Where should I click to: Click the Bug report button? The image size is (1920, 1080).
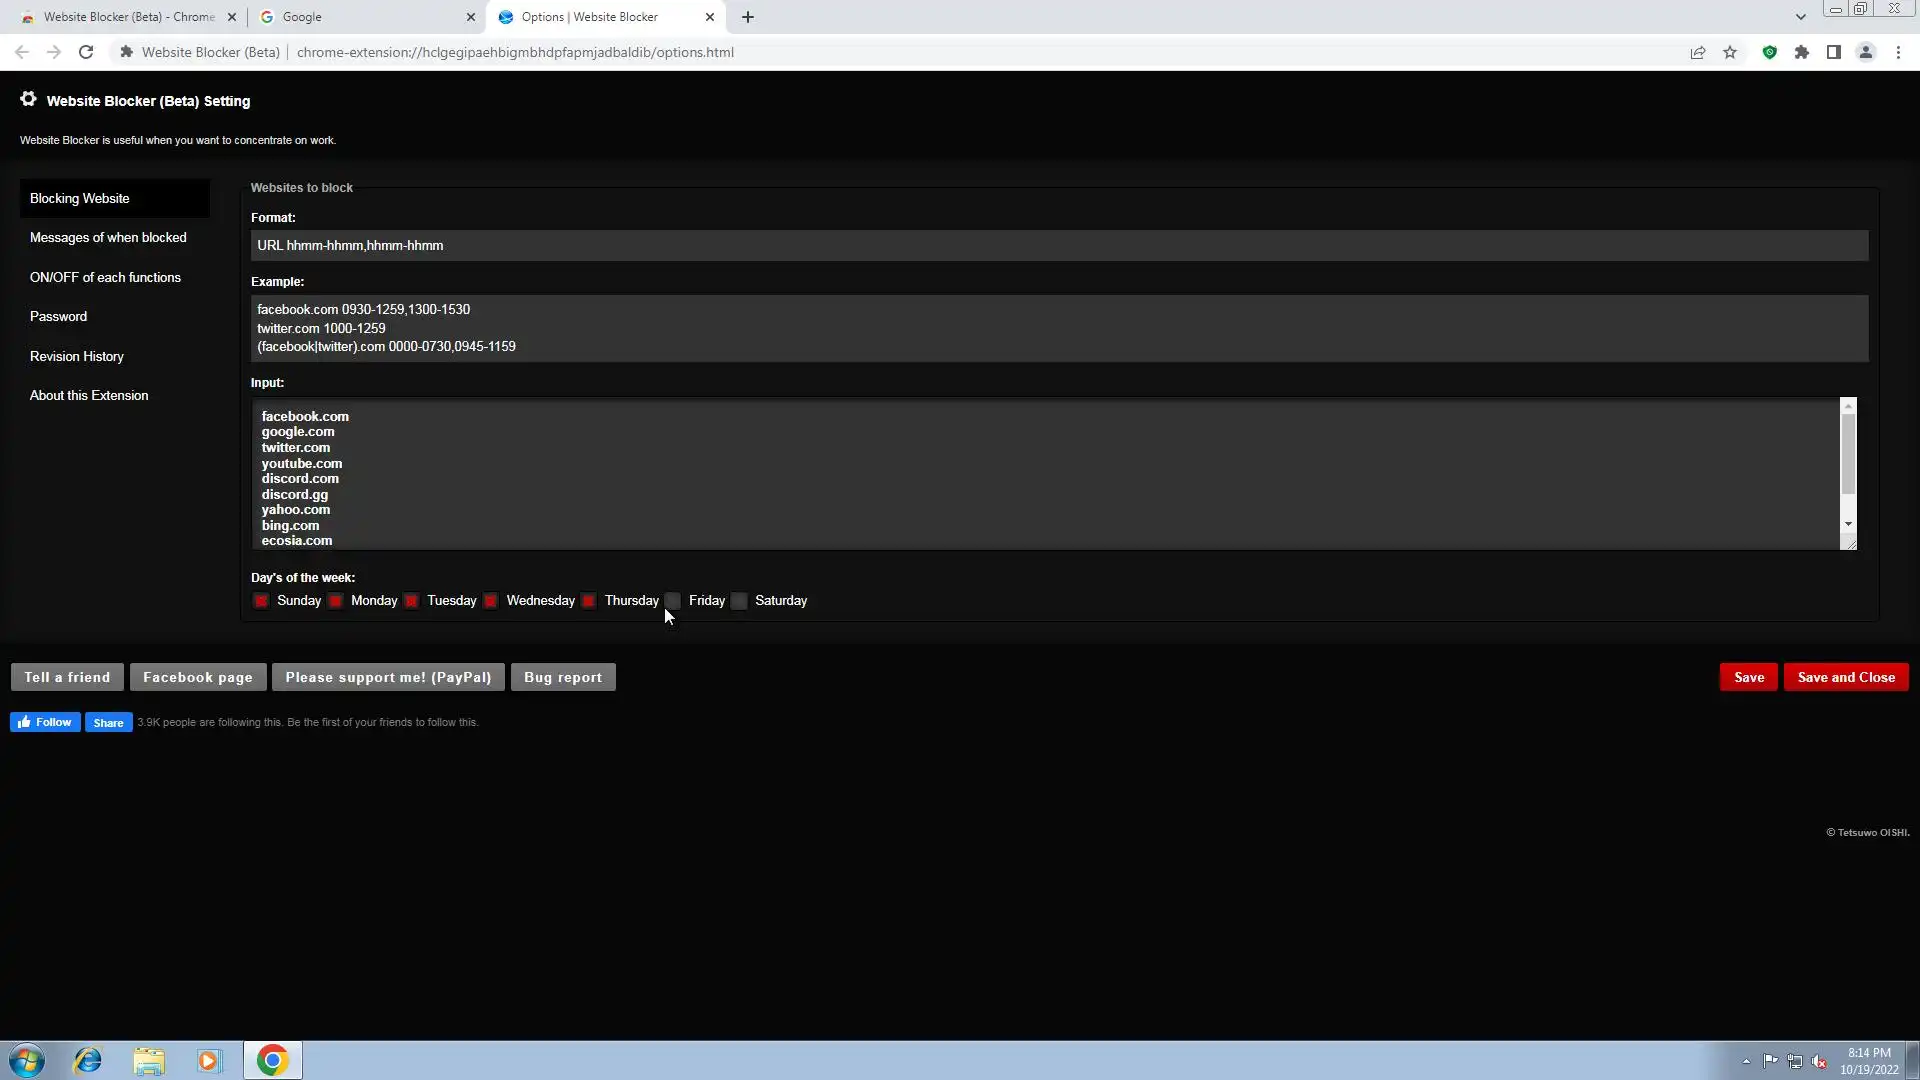(x=562, y=677)
